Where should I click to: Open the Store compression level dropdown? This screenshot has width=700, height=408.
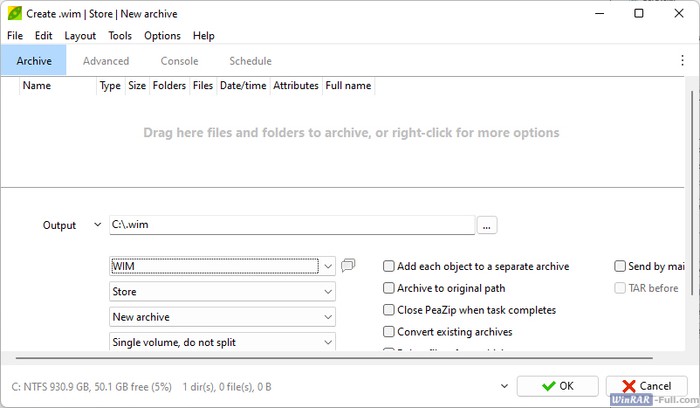(x=222, y=292)
